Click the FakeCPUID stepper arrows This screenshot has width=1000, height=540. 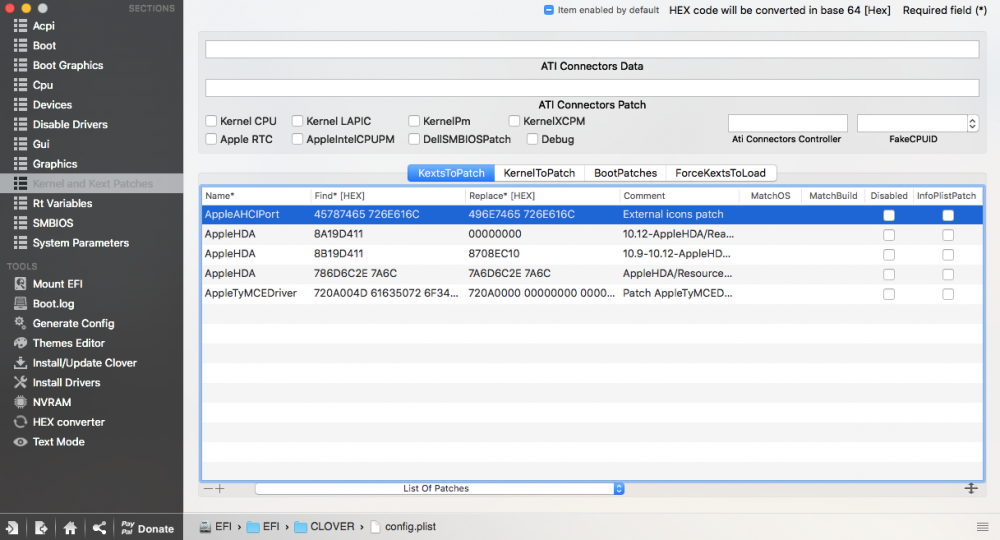coord(973,123)
